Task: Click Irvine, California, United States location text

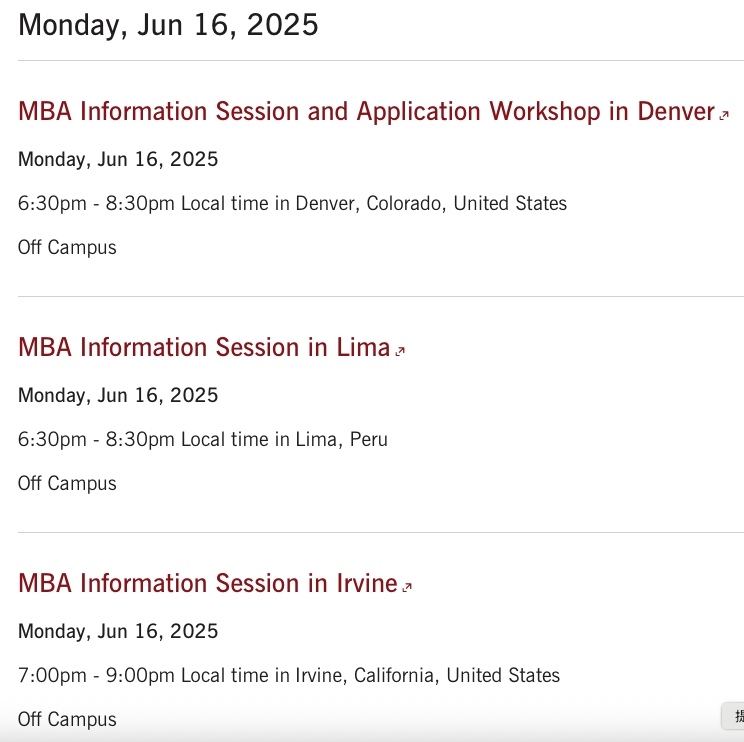Action: 428,676
